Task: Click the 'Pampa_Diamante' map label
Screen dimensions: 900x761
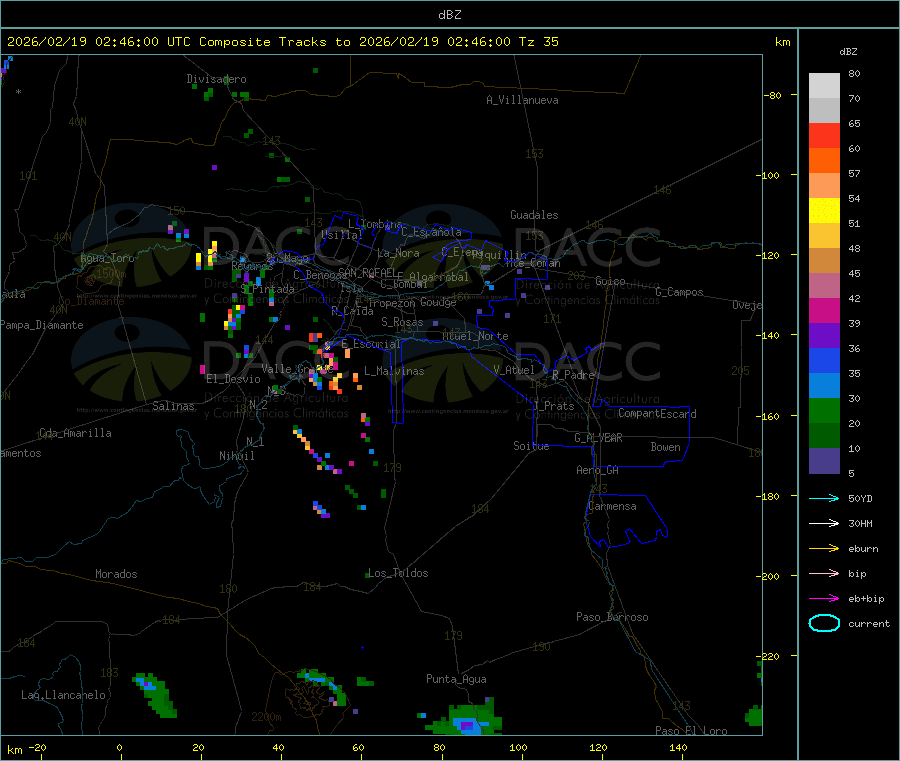Action: (x=41, y=325)
